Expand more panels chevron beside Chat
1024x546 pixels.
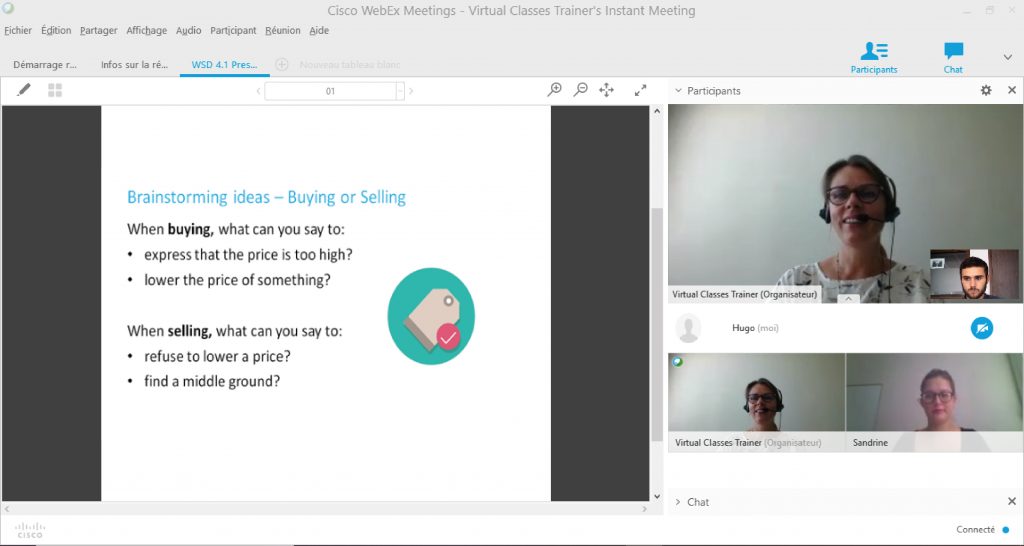click(1008, 57)
